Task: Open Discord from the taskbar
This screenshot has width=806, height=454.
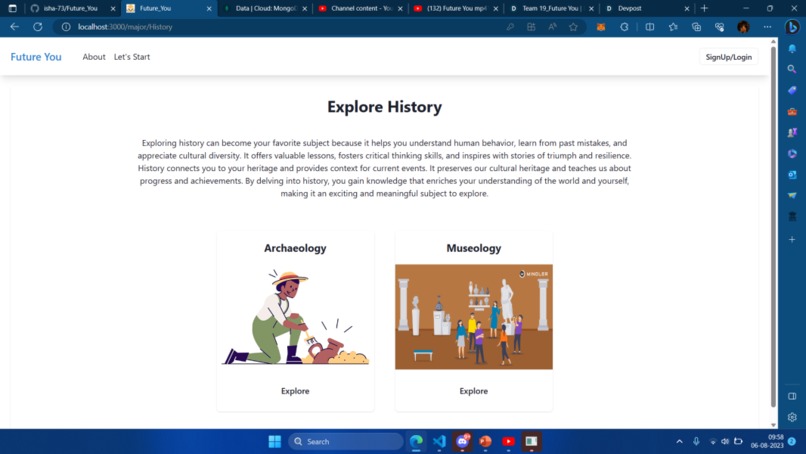Action: point(462,441)
